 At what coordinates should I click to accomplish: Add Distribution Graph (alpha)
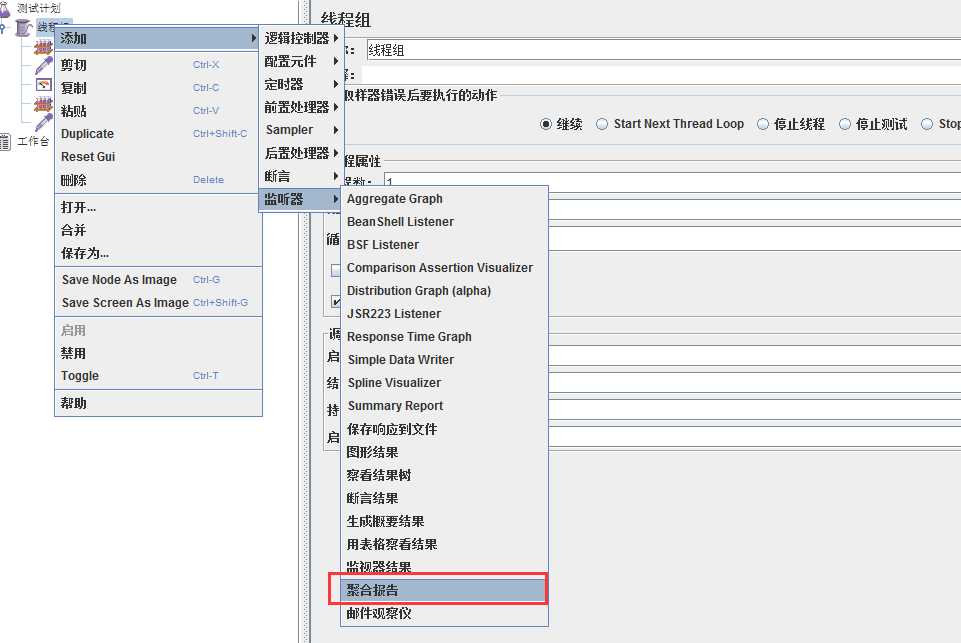pyautogui.click(x=444, y=291)
